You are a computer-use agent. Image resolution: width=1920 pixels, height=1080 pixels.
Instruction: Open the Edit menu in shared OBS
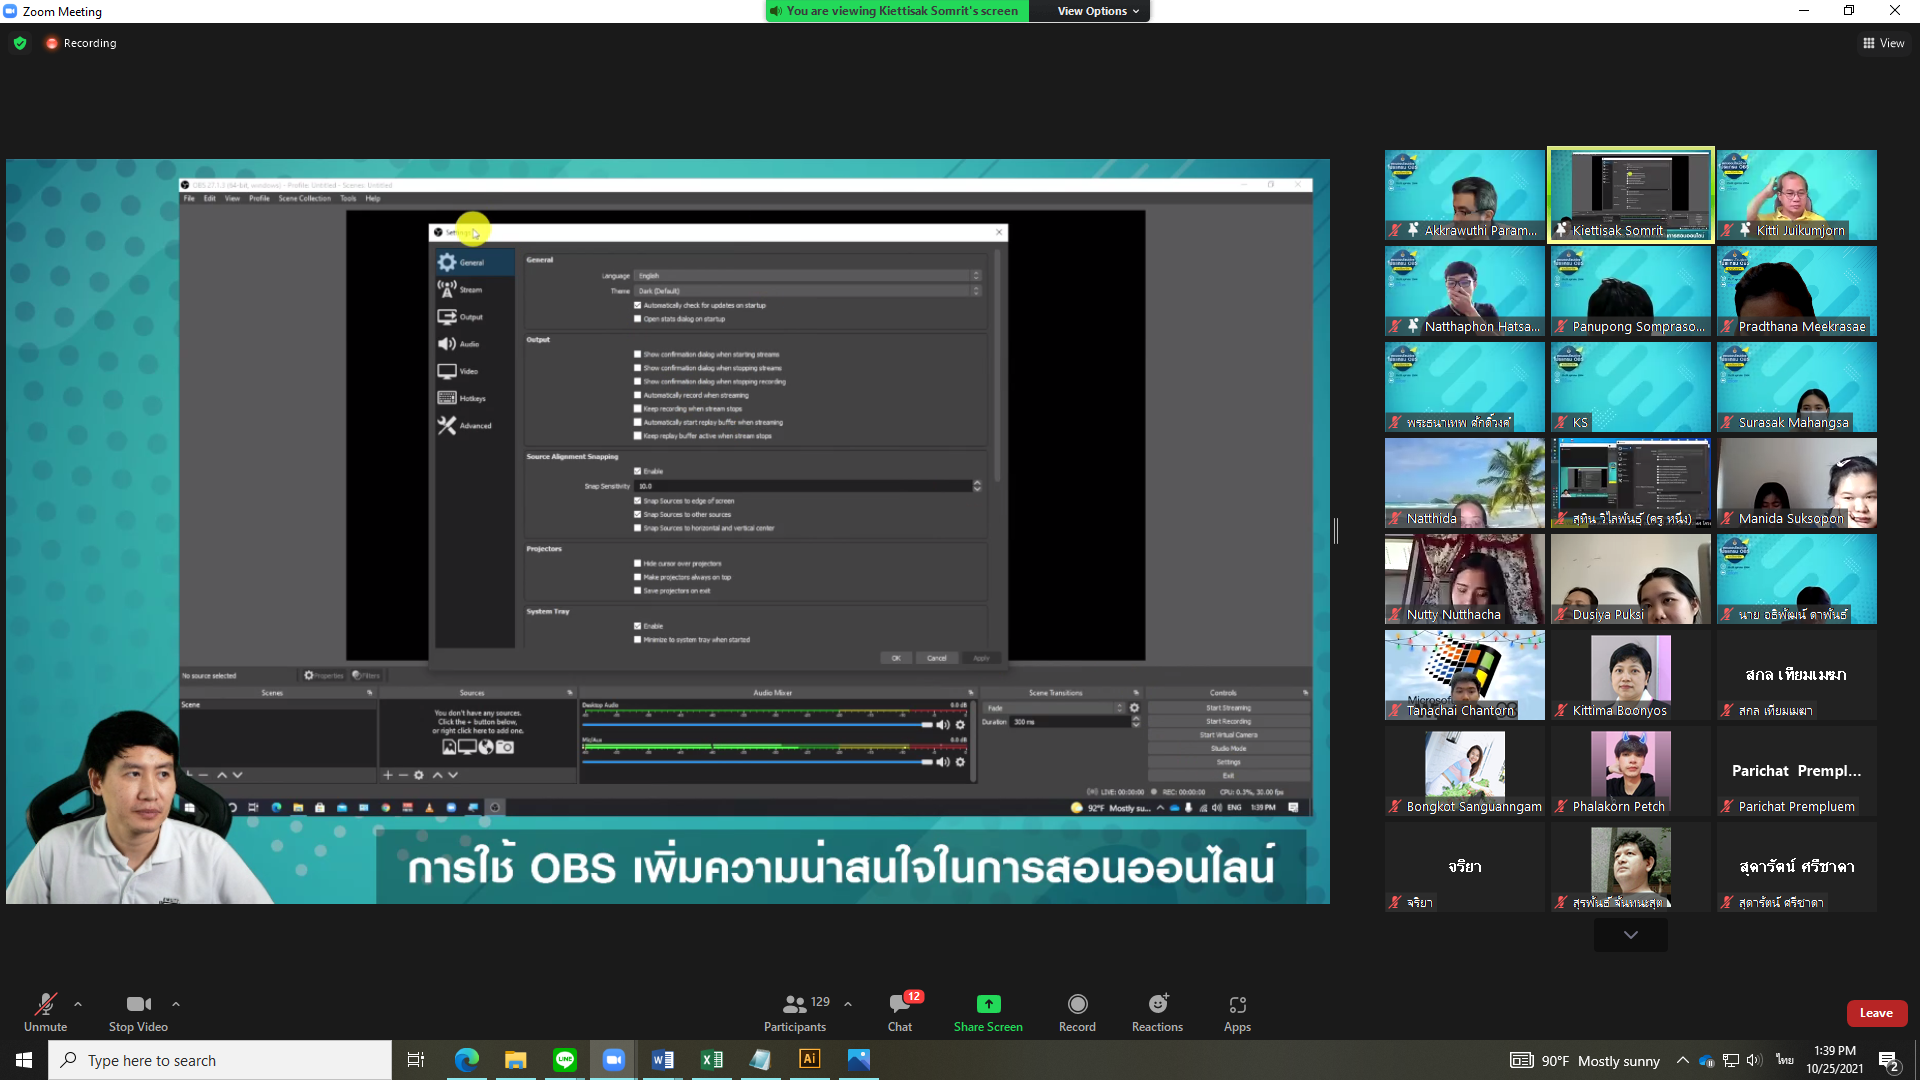click(210, 199)
